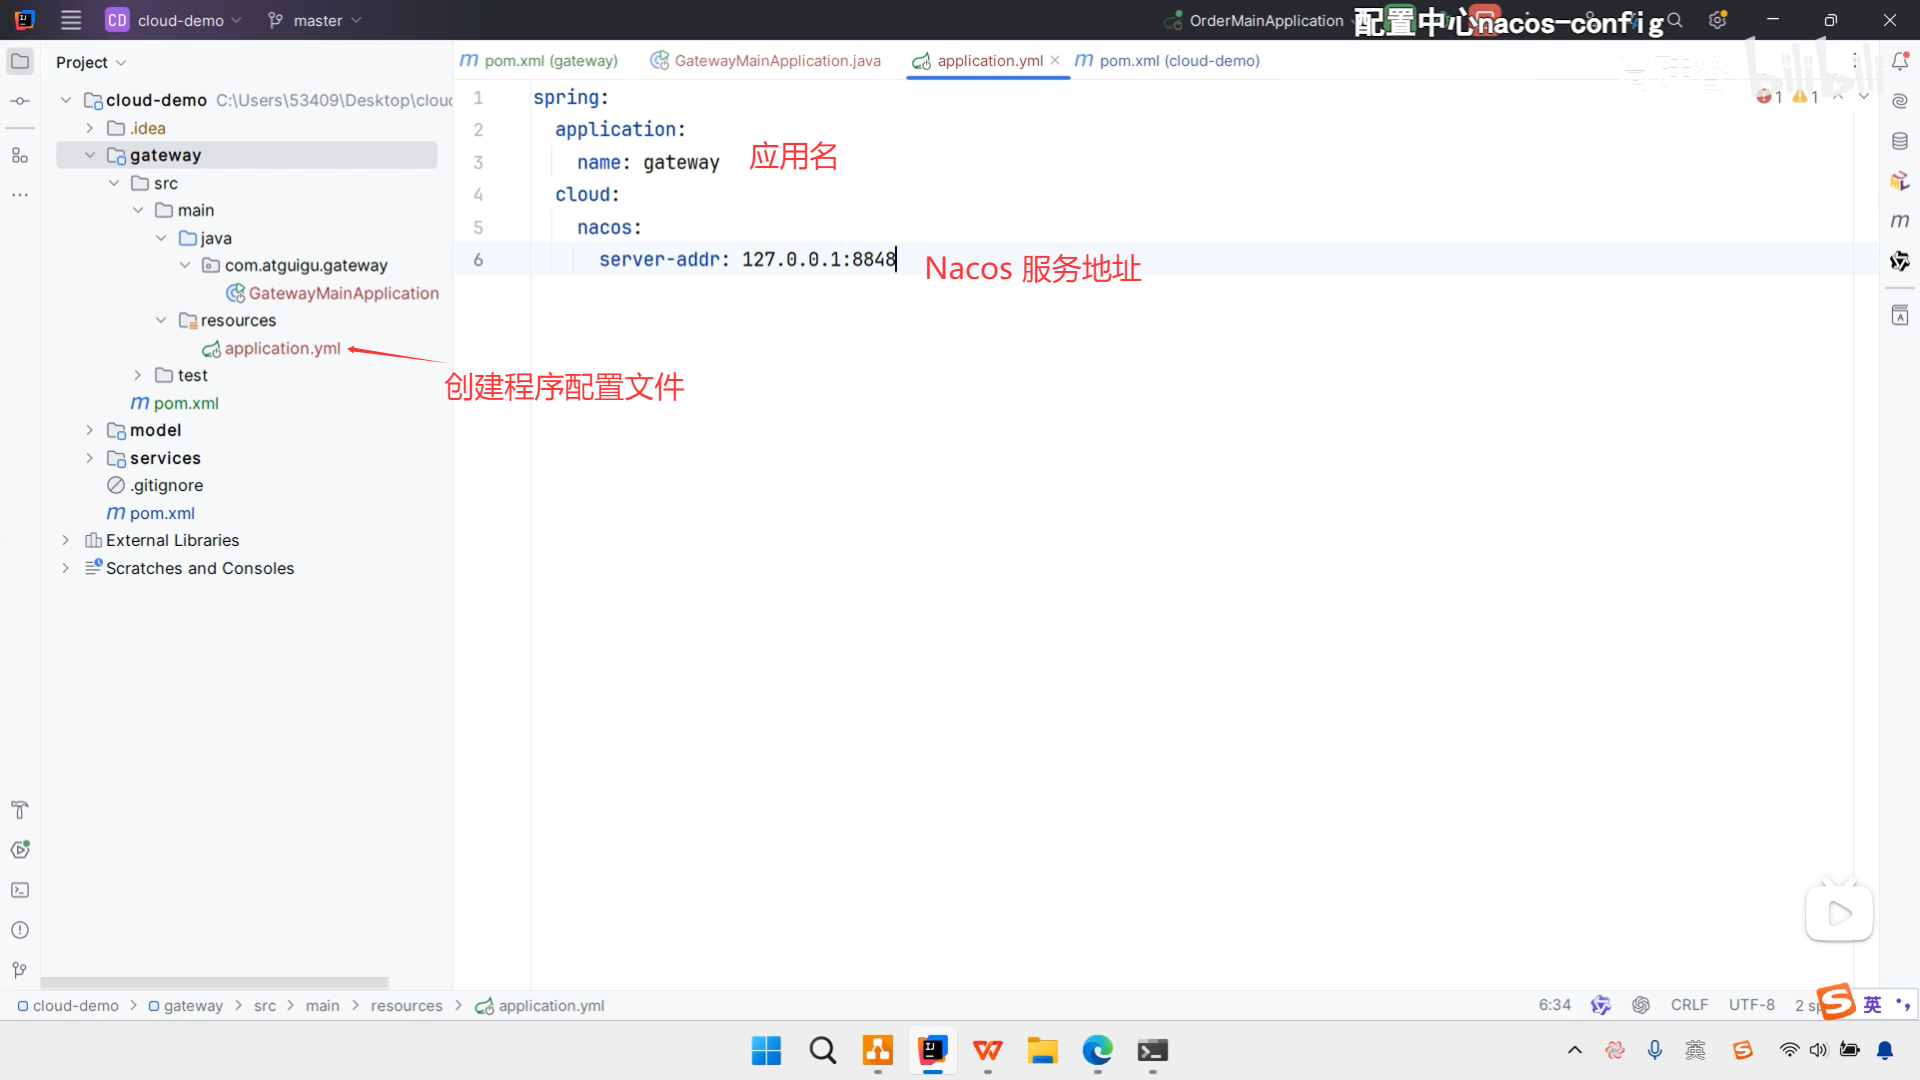Click the UTF-8 encoding status

(1751, 1005)
